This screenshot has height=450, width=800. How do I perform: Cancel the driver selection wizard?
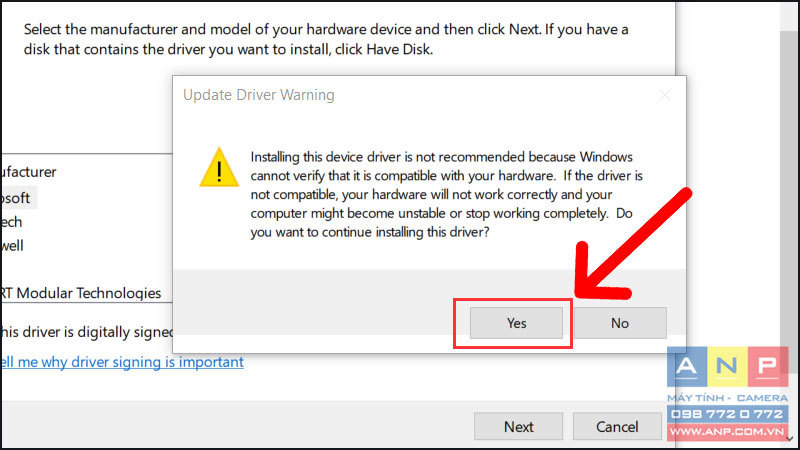click(617, 426)
